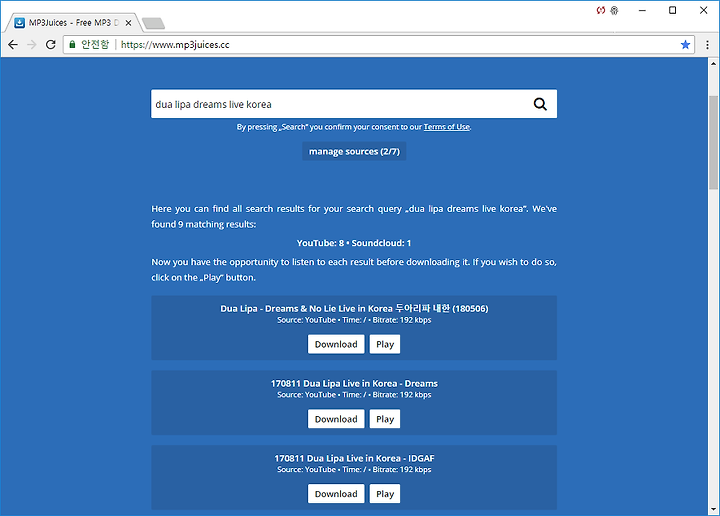
Task: Click the title "Dua Lipa - Dreams & No Lie Live in Korea"
Action: (x=354, y=308)
